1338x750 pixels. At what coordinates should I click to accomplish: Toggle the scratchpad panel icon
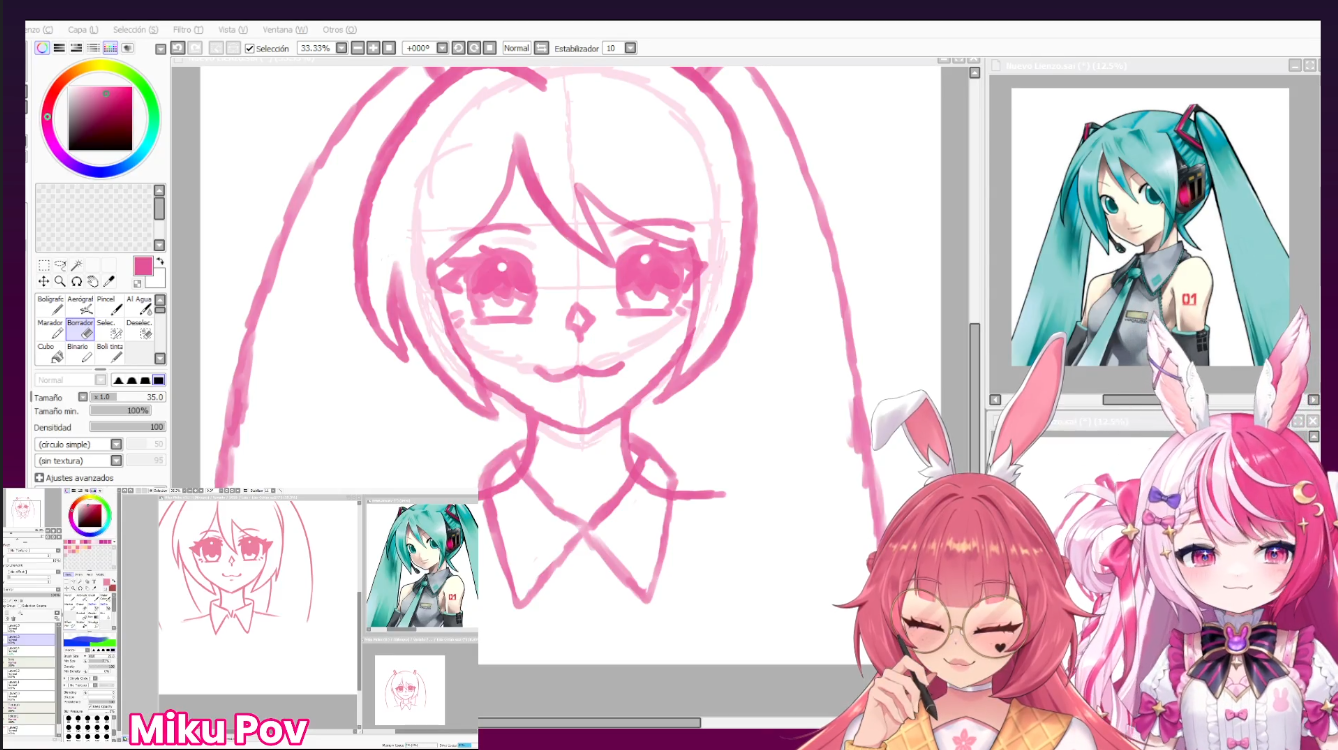[x=127, y=48]
